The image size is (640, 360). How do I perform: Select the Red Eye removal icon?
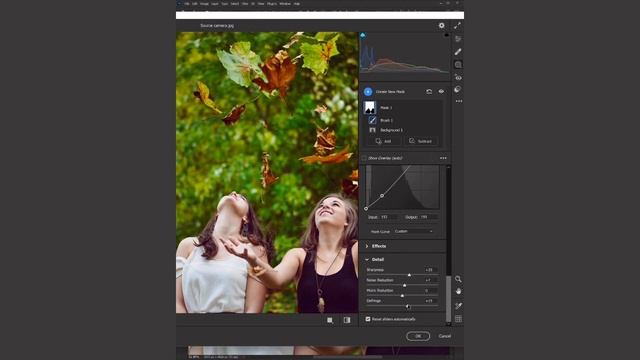(x=458, y=77)
